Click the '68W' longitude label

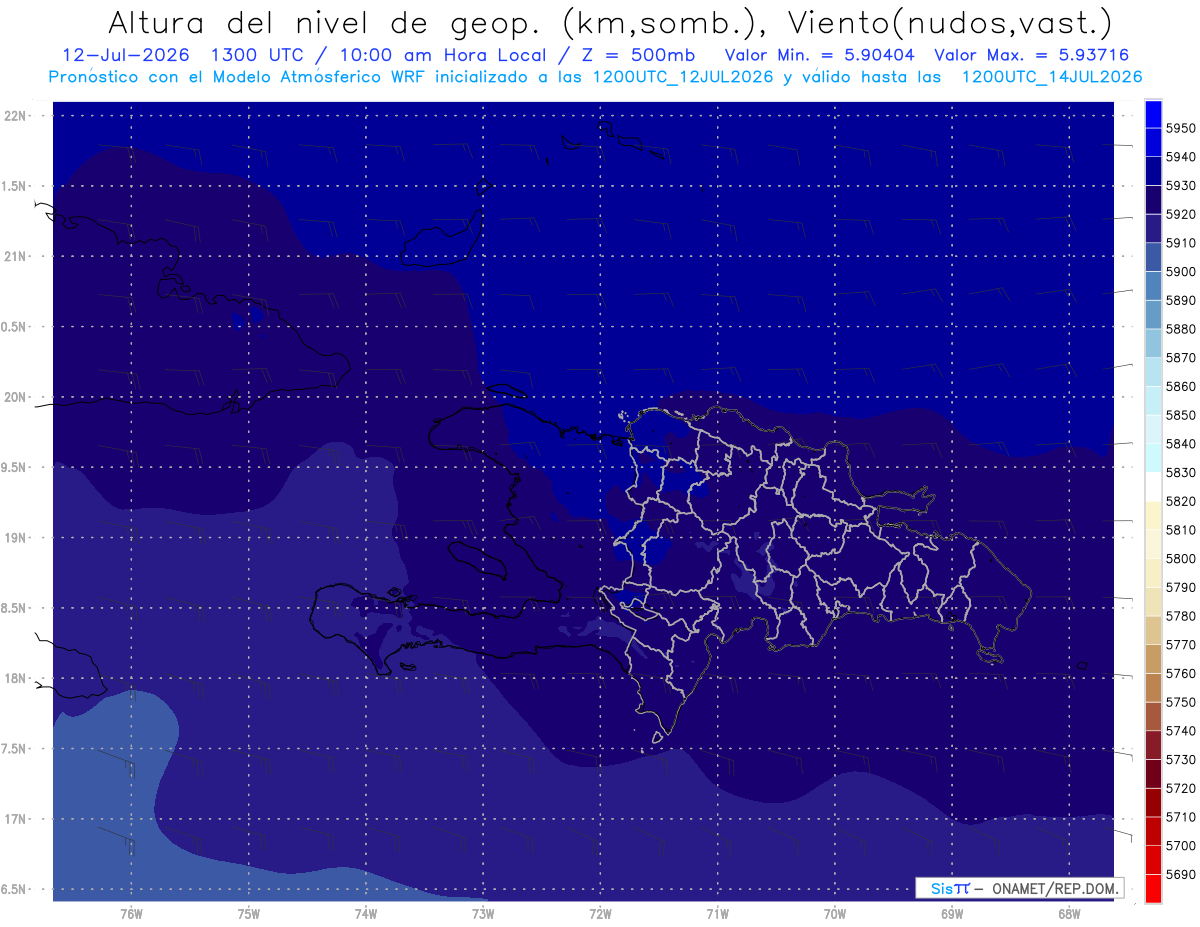coord(1069,915)
